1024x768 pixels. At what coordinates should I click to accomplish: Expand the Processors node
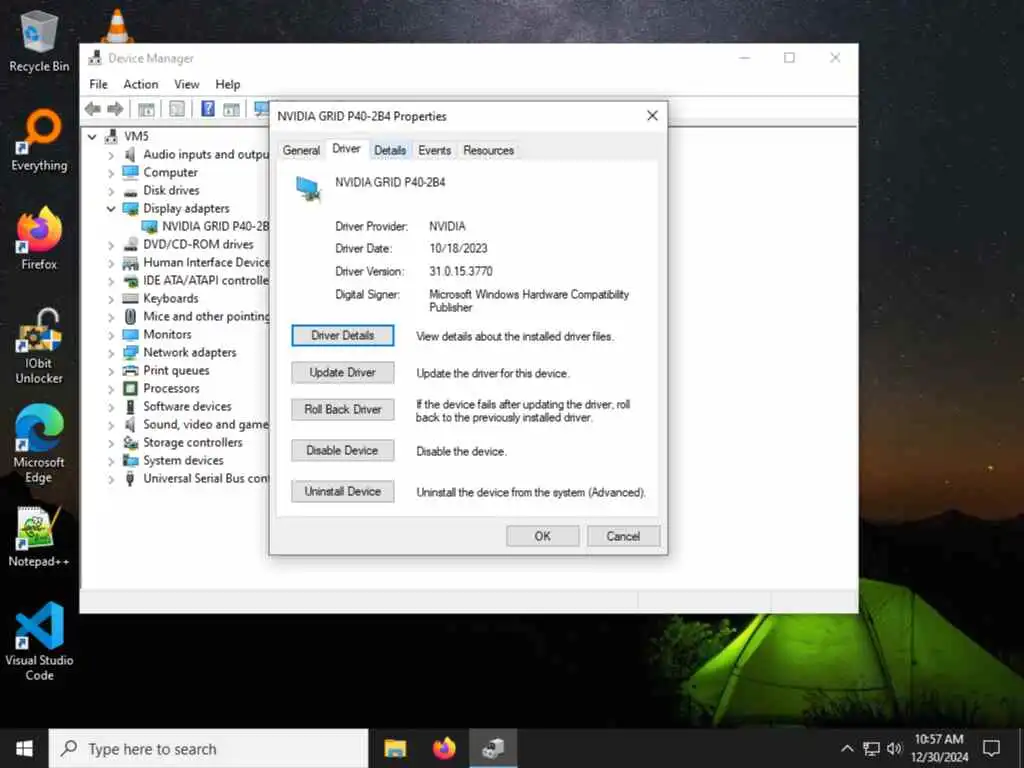click(111, 389)
